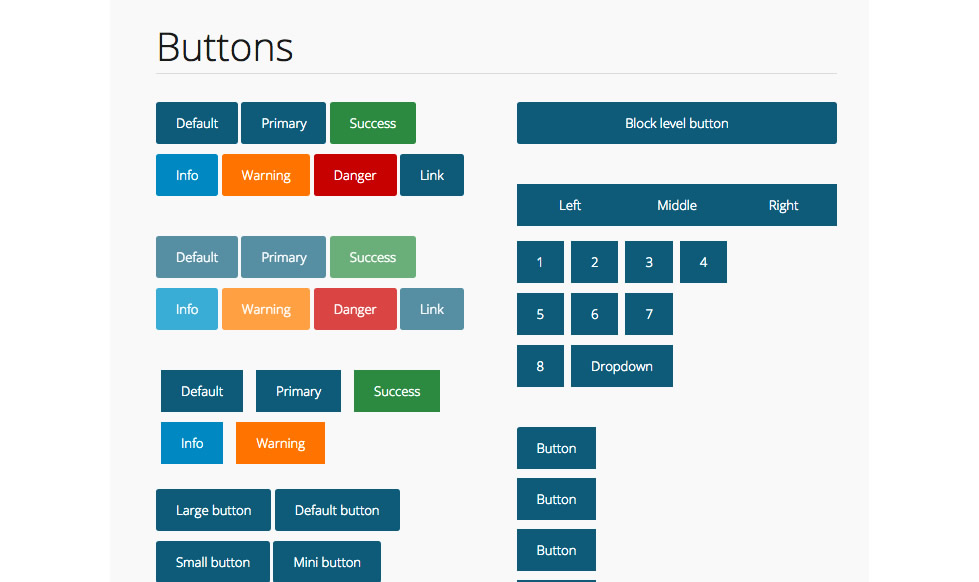Click the Link button at row end

431,174
